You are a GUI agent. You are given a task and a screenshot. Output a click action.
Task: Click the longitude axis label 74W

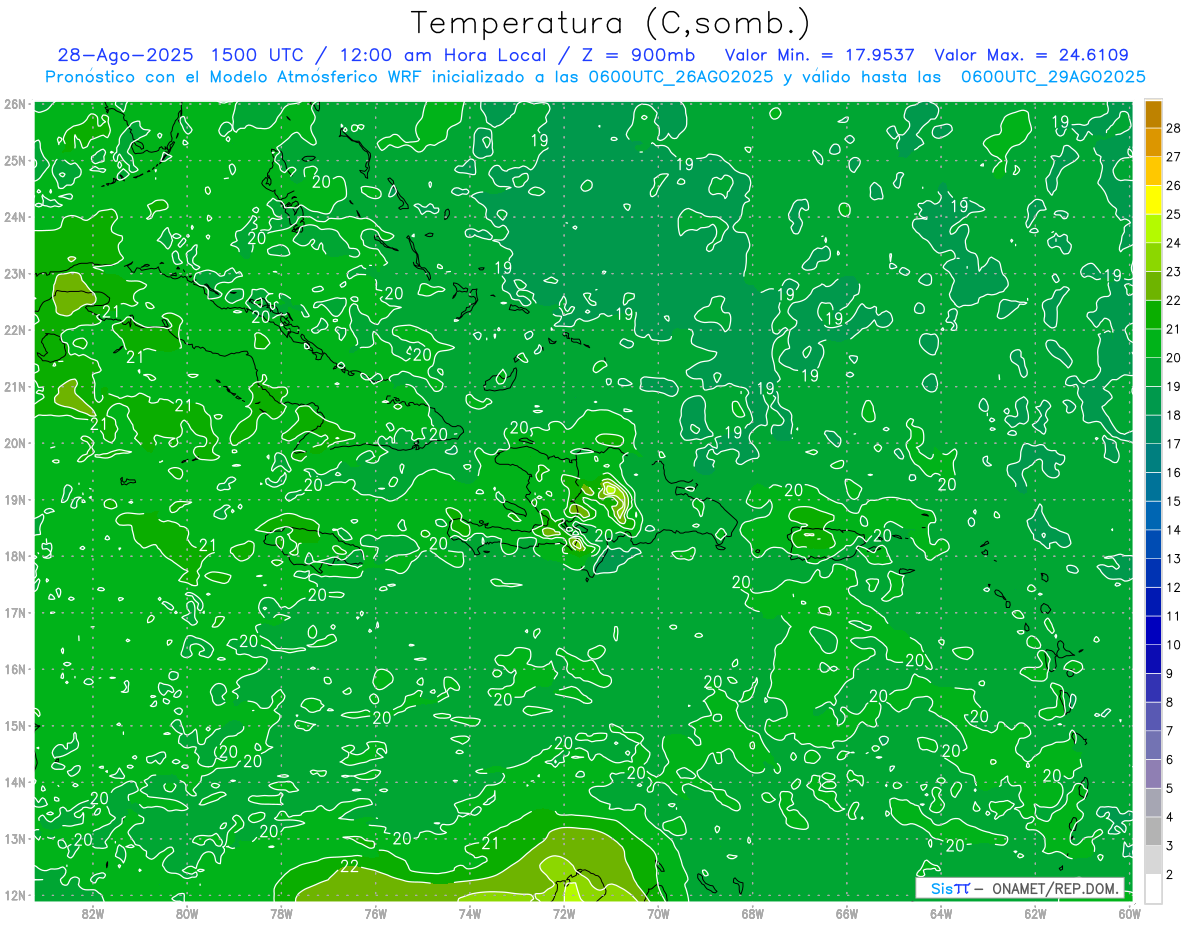(x=469, y=913)
